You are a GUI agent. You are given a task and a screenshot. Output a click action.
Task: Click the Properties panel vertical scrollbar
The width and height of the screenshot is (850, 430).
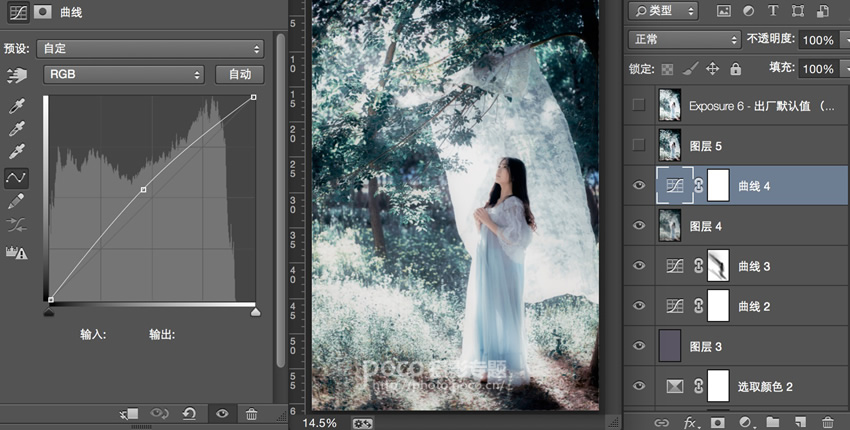pyautogui.click(x=280, y=201)
